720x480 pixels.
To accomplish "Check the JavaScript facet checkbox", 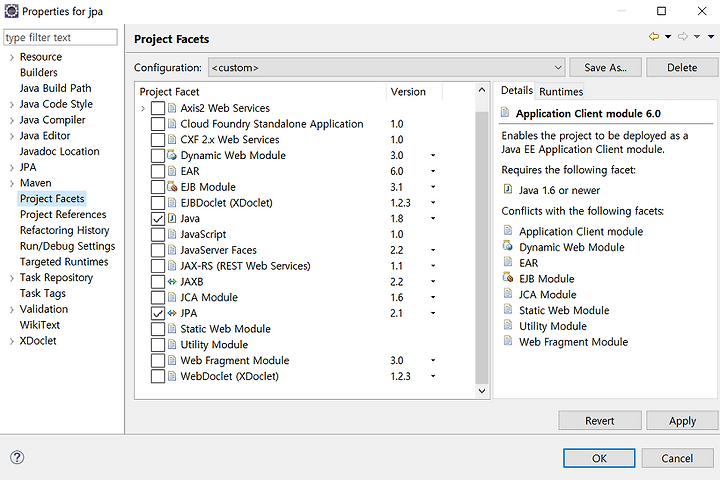I will click(158, 234).
